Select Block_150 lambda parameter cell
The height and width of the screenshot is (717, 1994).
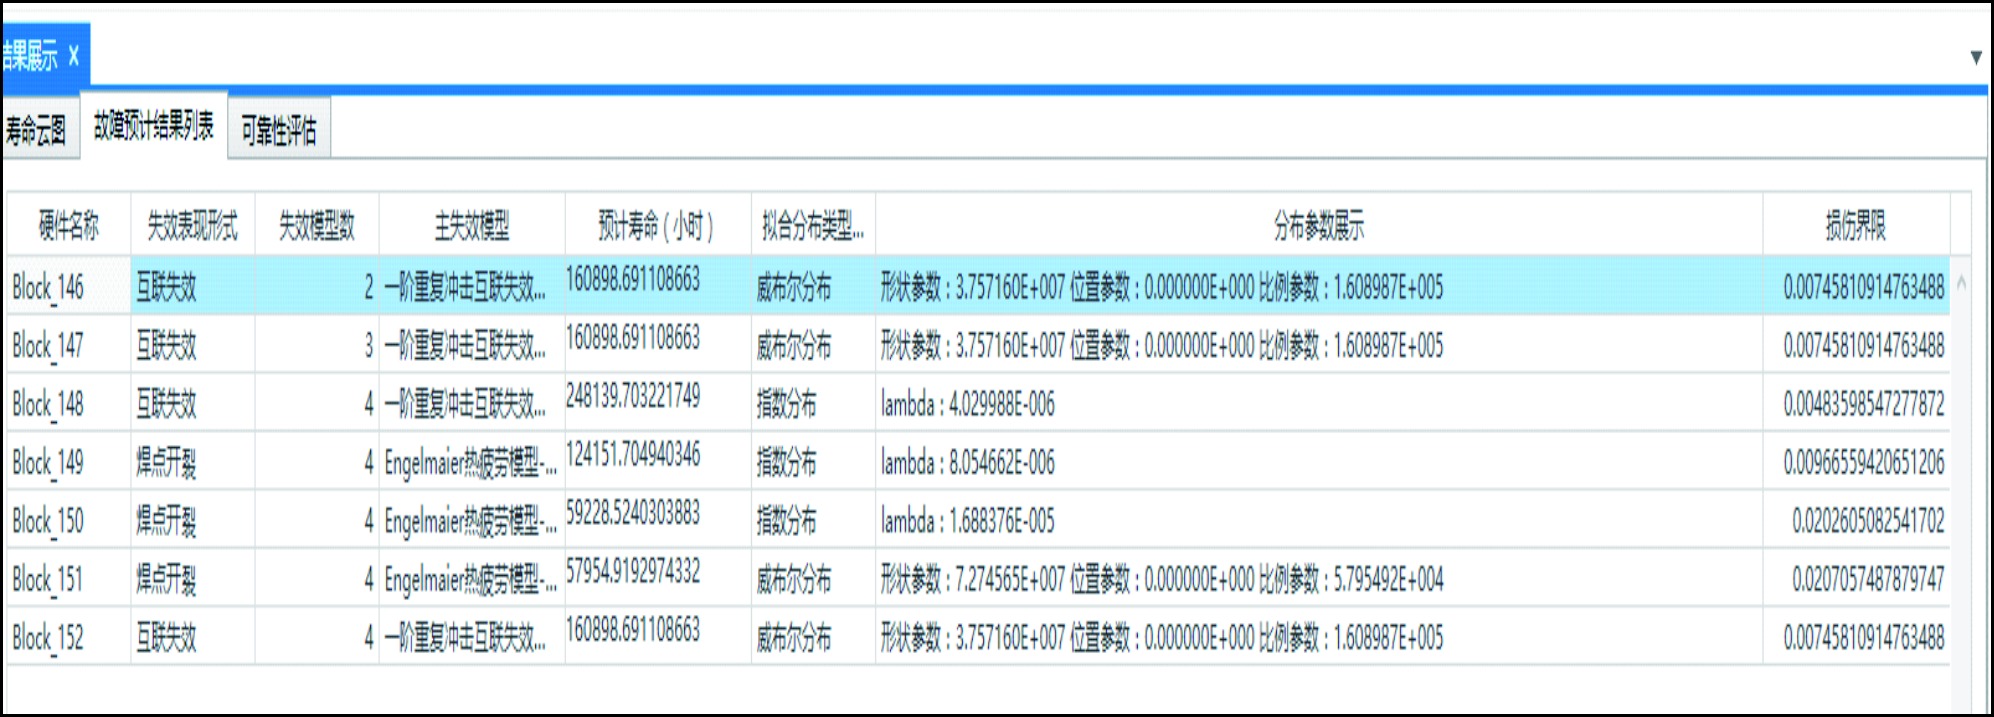(967, 521)
